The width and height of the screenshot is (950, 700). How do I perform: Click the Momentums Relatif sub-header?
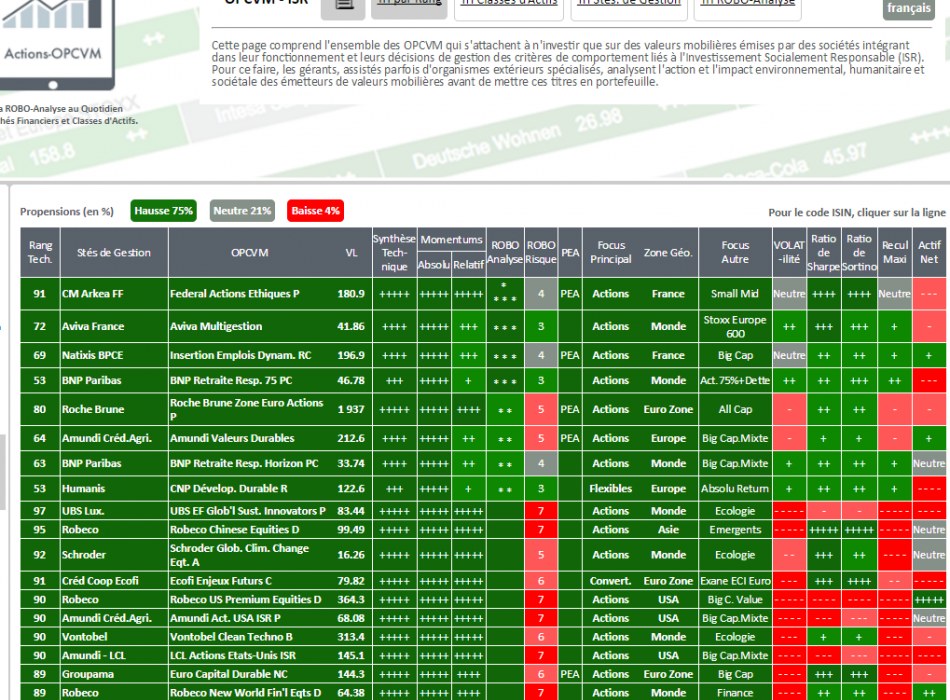point(468,265)
